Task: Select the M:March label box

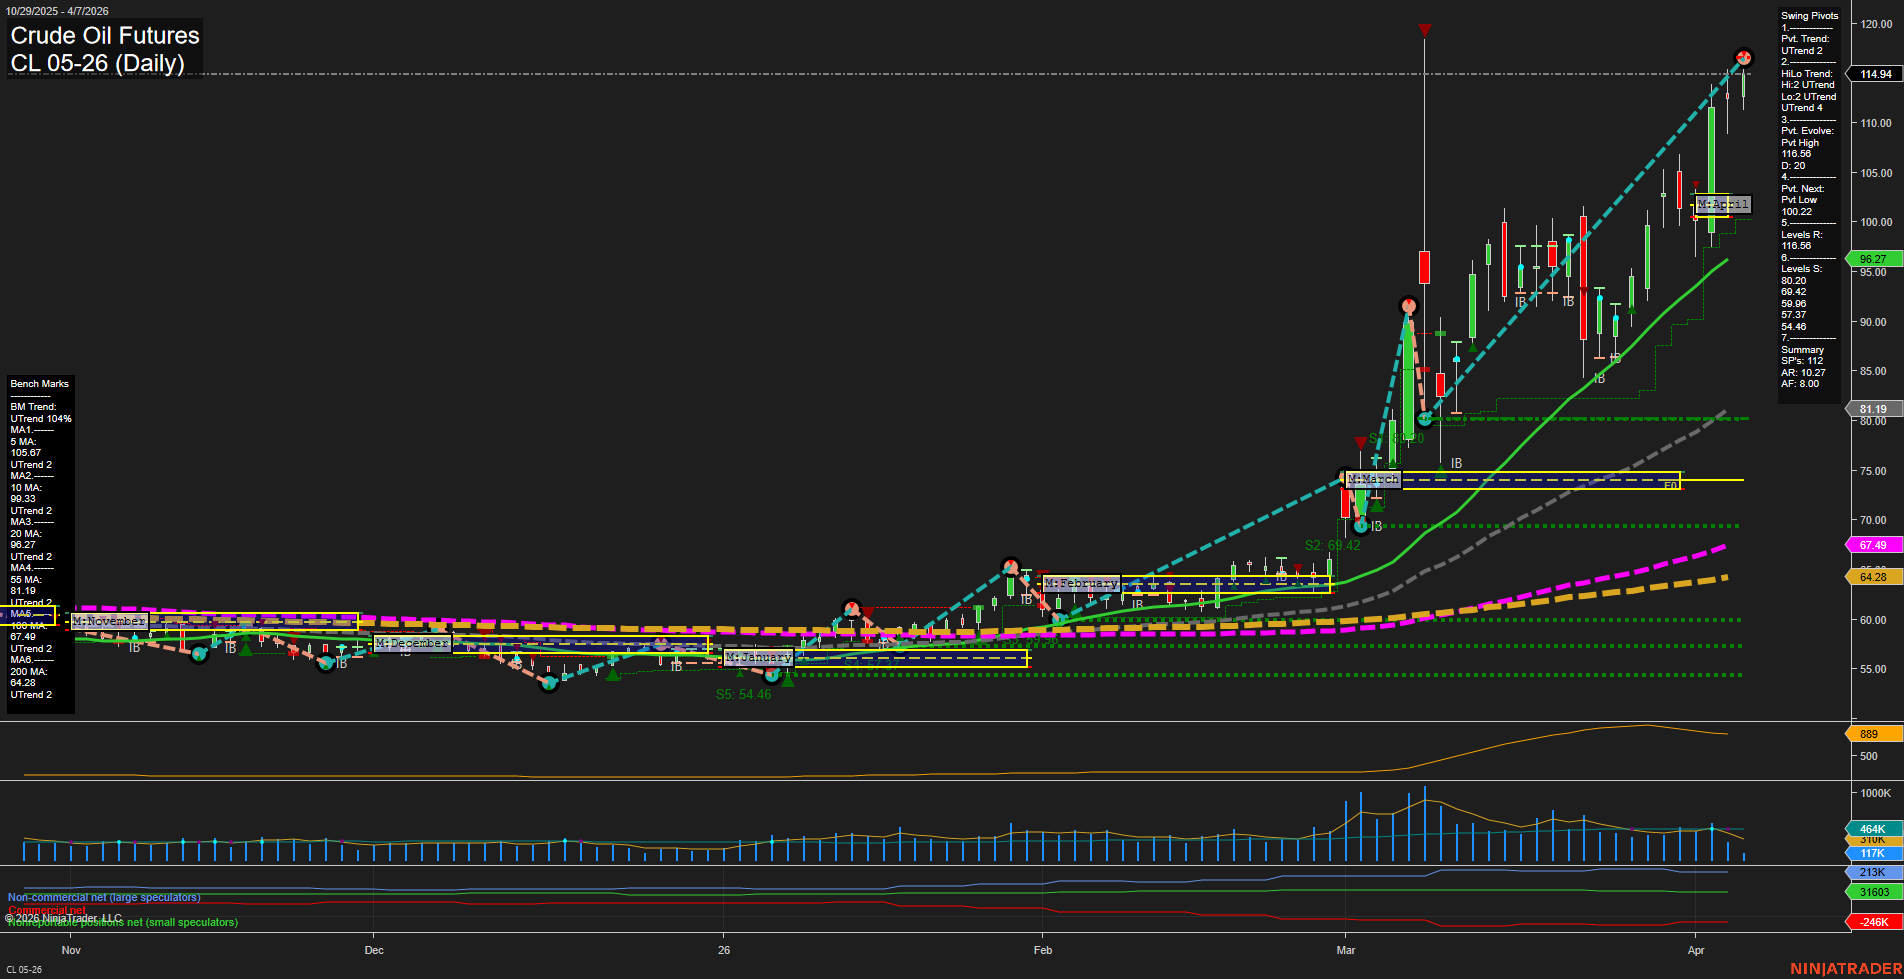Action: pos(1373,480)
